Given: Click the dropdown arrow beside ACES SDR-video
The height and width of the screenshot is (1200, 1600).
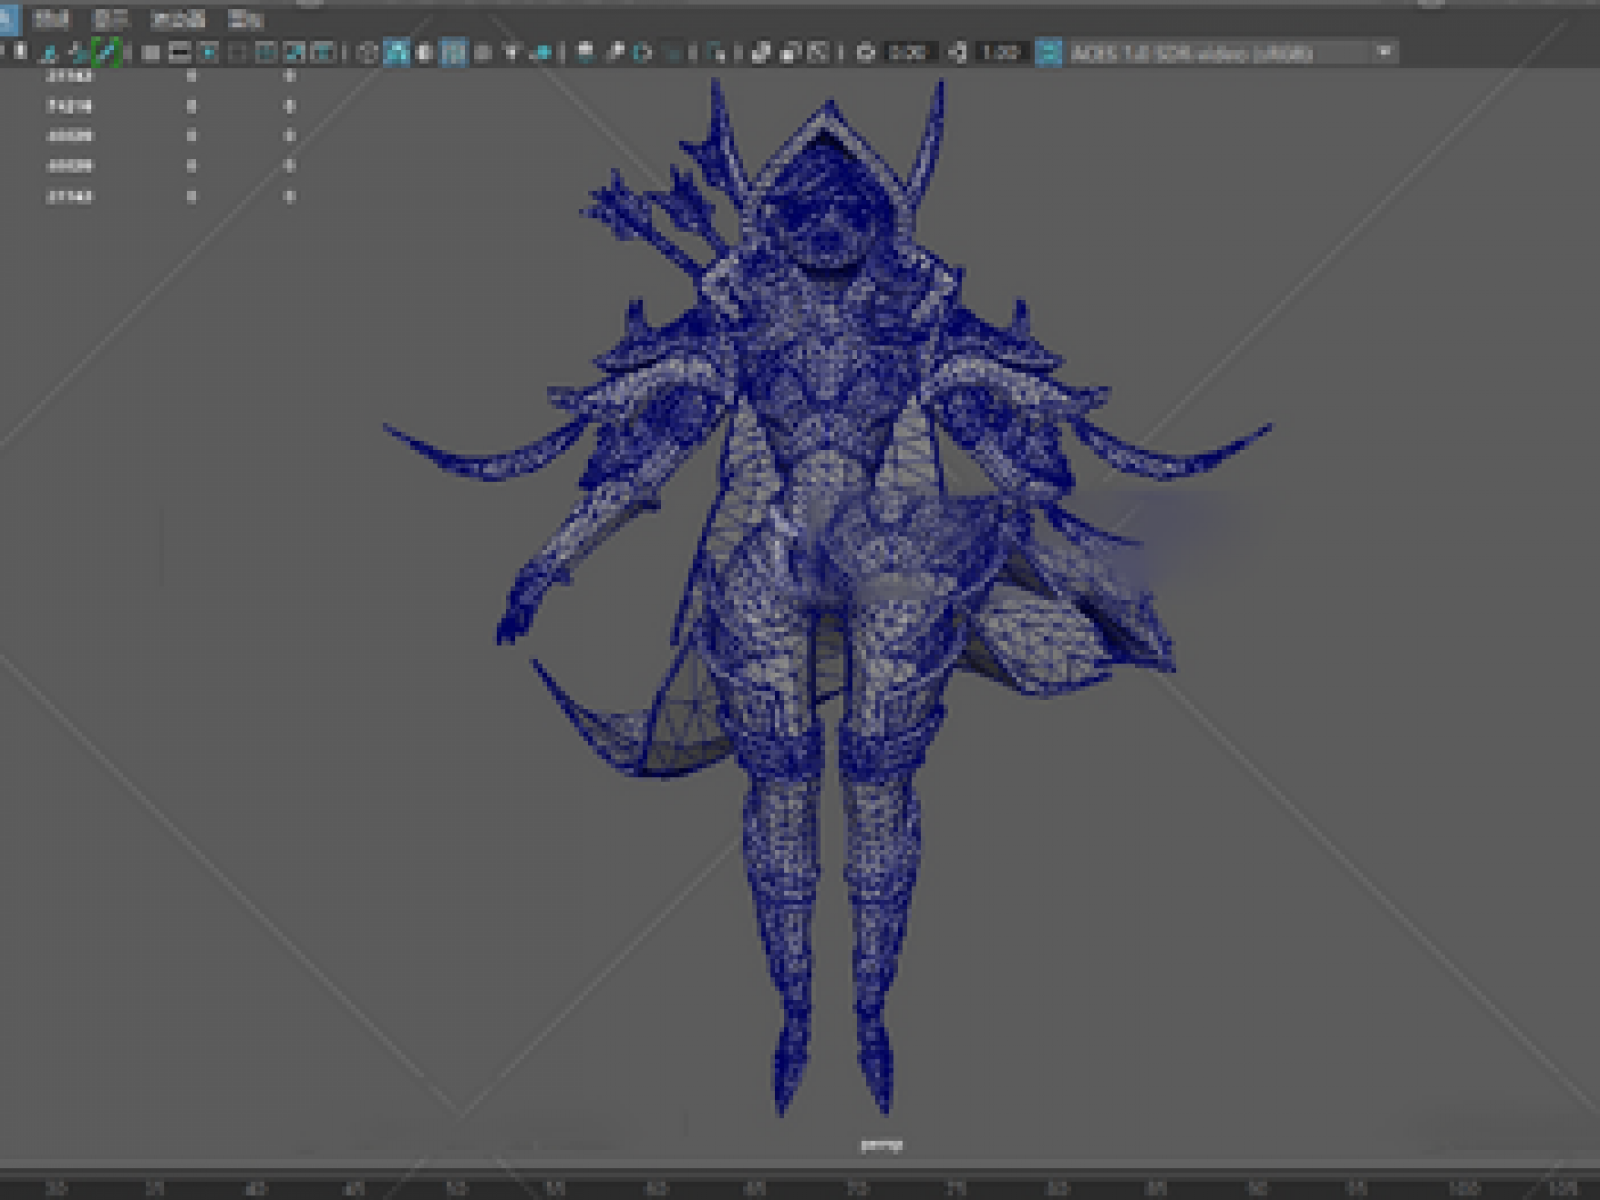Looking at the screenshot, I should pos(1384,52).
